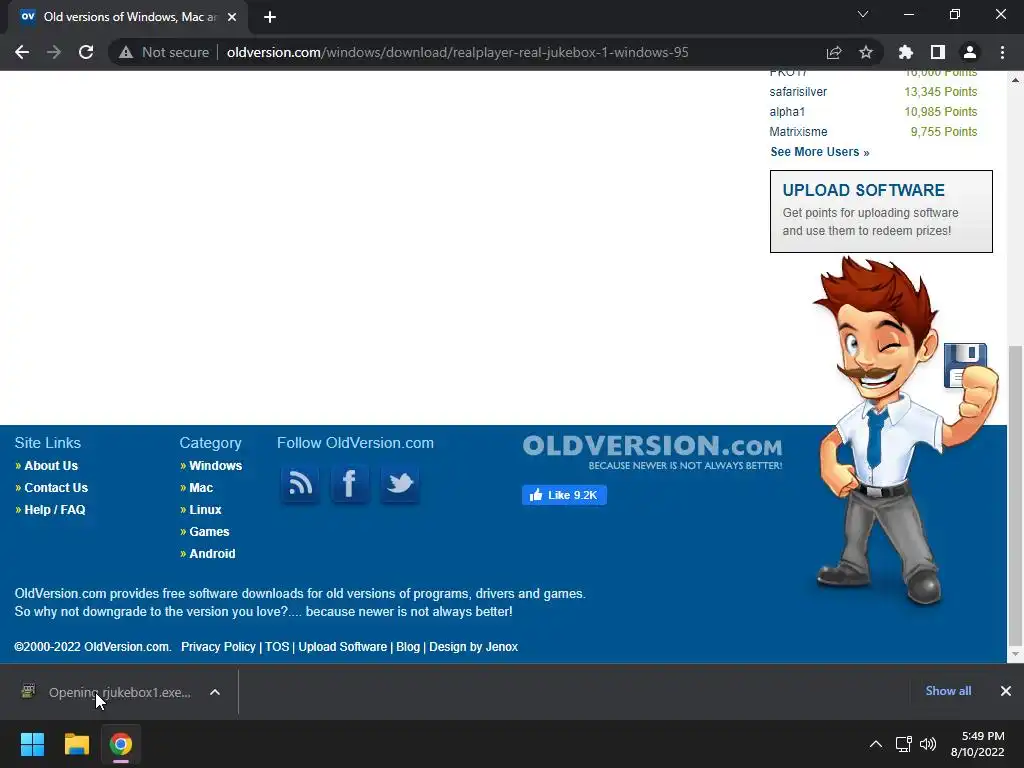Open user alpha1 profile

point(787,112)
